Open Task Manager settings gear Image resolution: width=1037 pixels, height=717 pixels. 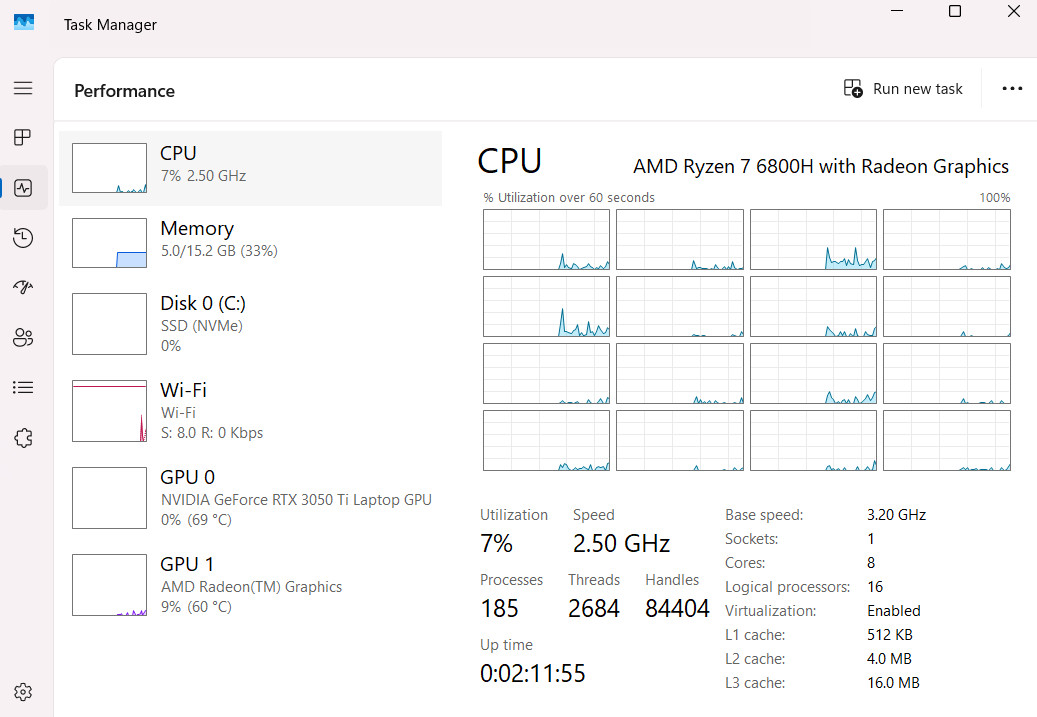click(23, 692)
